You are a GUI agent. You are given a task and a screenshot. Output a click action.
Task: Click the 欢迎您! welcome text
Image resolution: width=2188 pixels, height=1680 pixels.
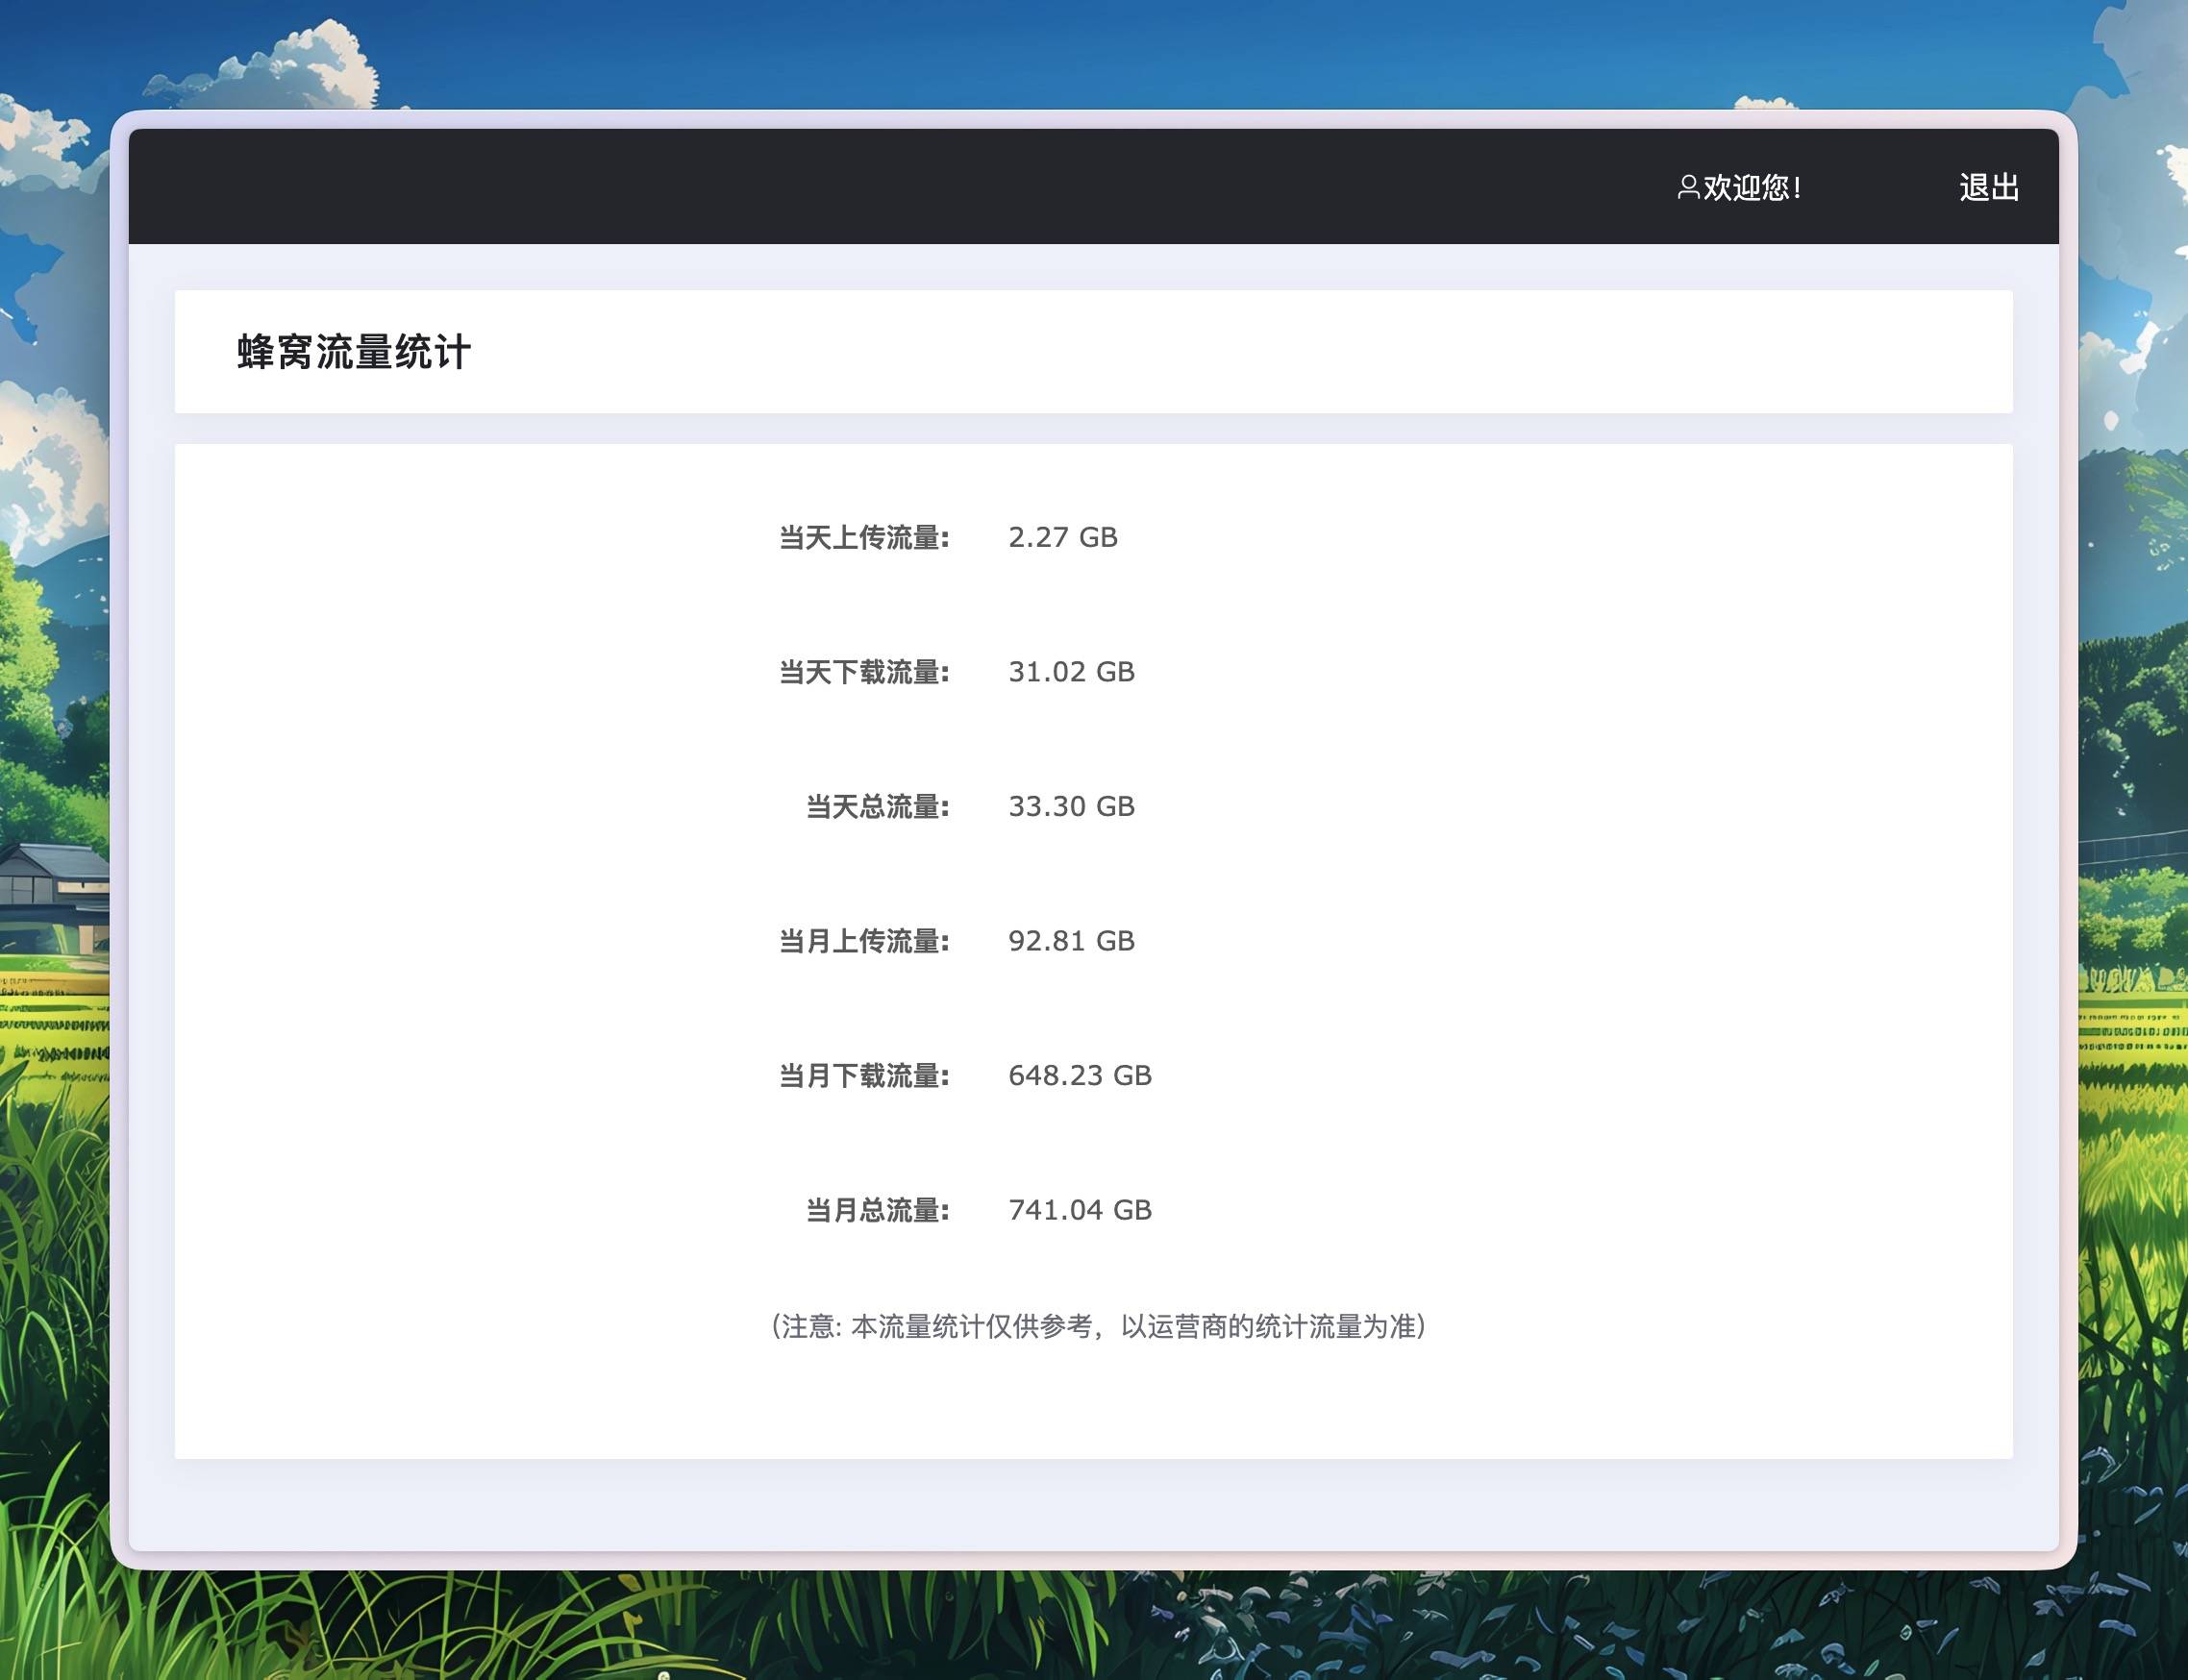pos(1752,187)
